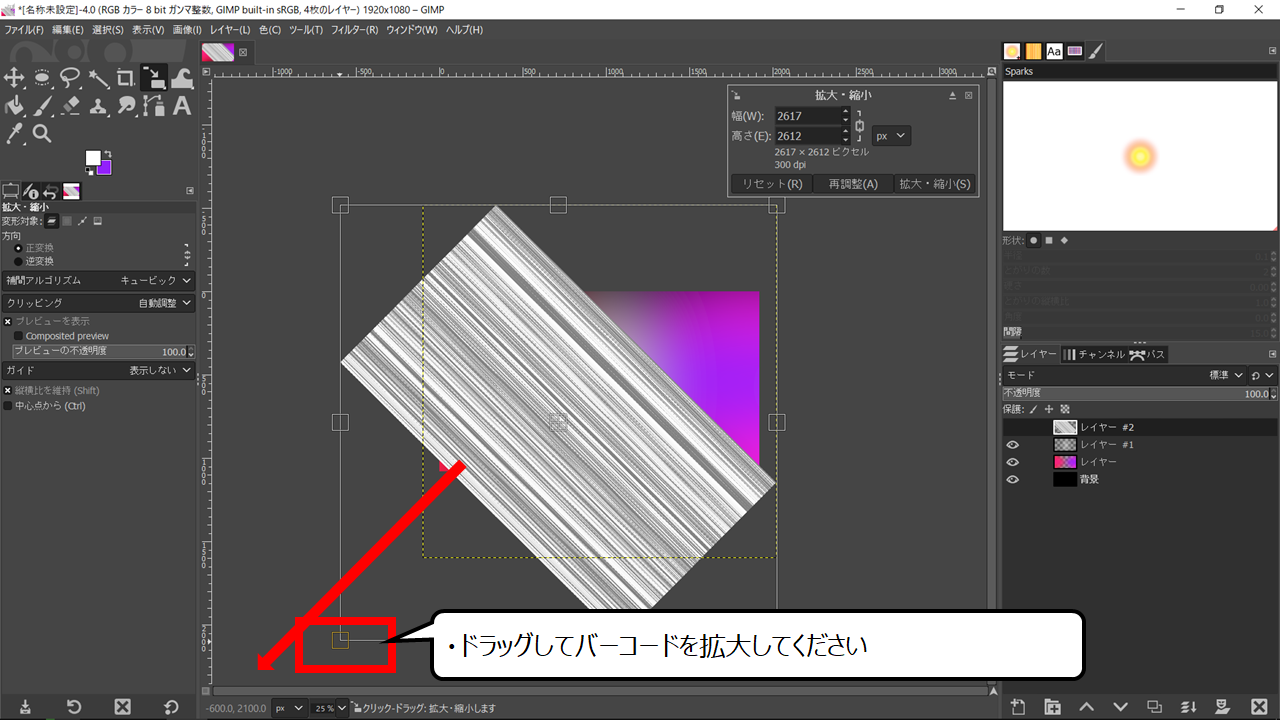This screenshot has width=1280, height=720.
Task: Select the Free Select lasso tool
Action: click(x=70, y=78)
